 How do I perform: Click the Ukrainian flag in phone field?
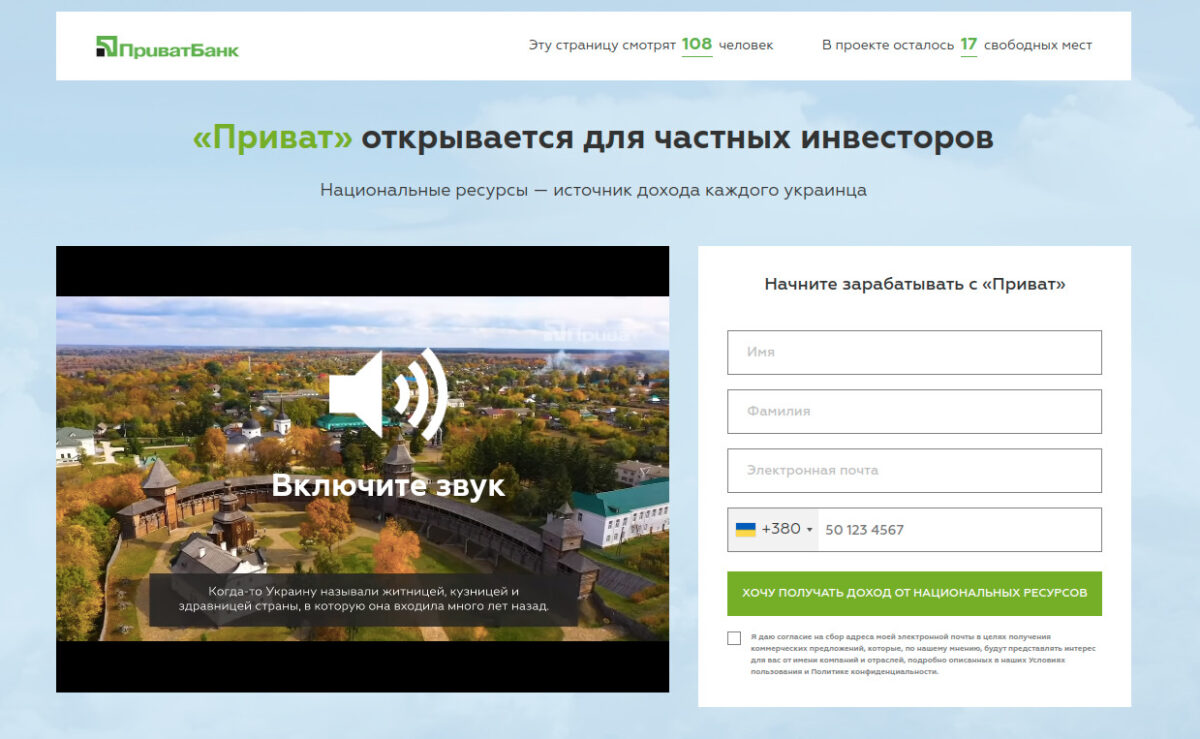[746, 529]
